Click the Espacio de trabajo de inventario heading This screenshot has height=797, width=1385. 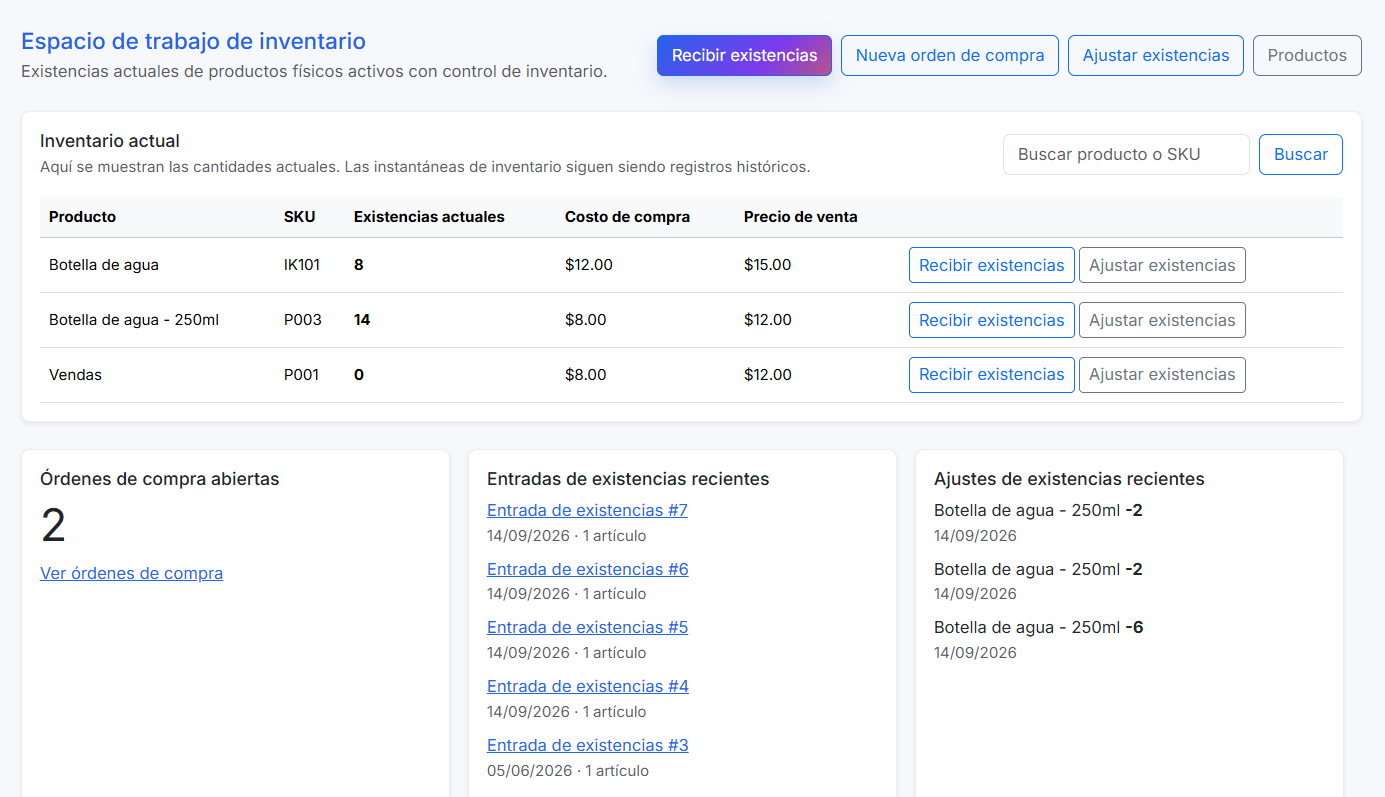pos(193,41)
